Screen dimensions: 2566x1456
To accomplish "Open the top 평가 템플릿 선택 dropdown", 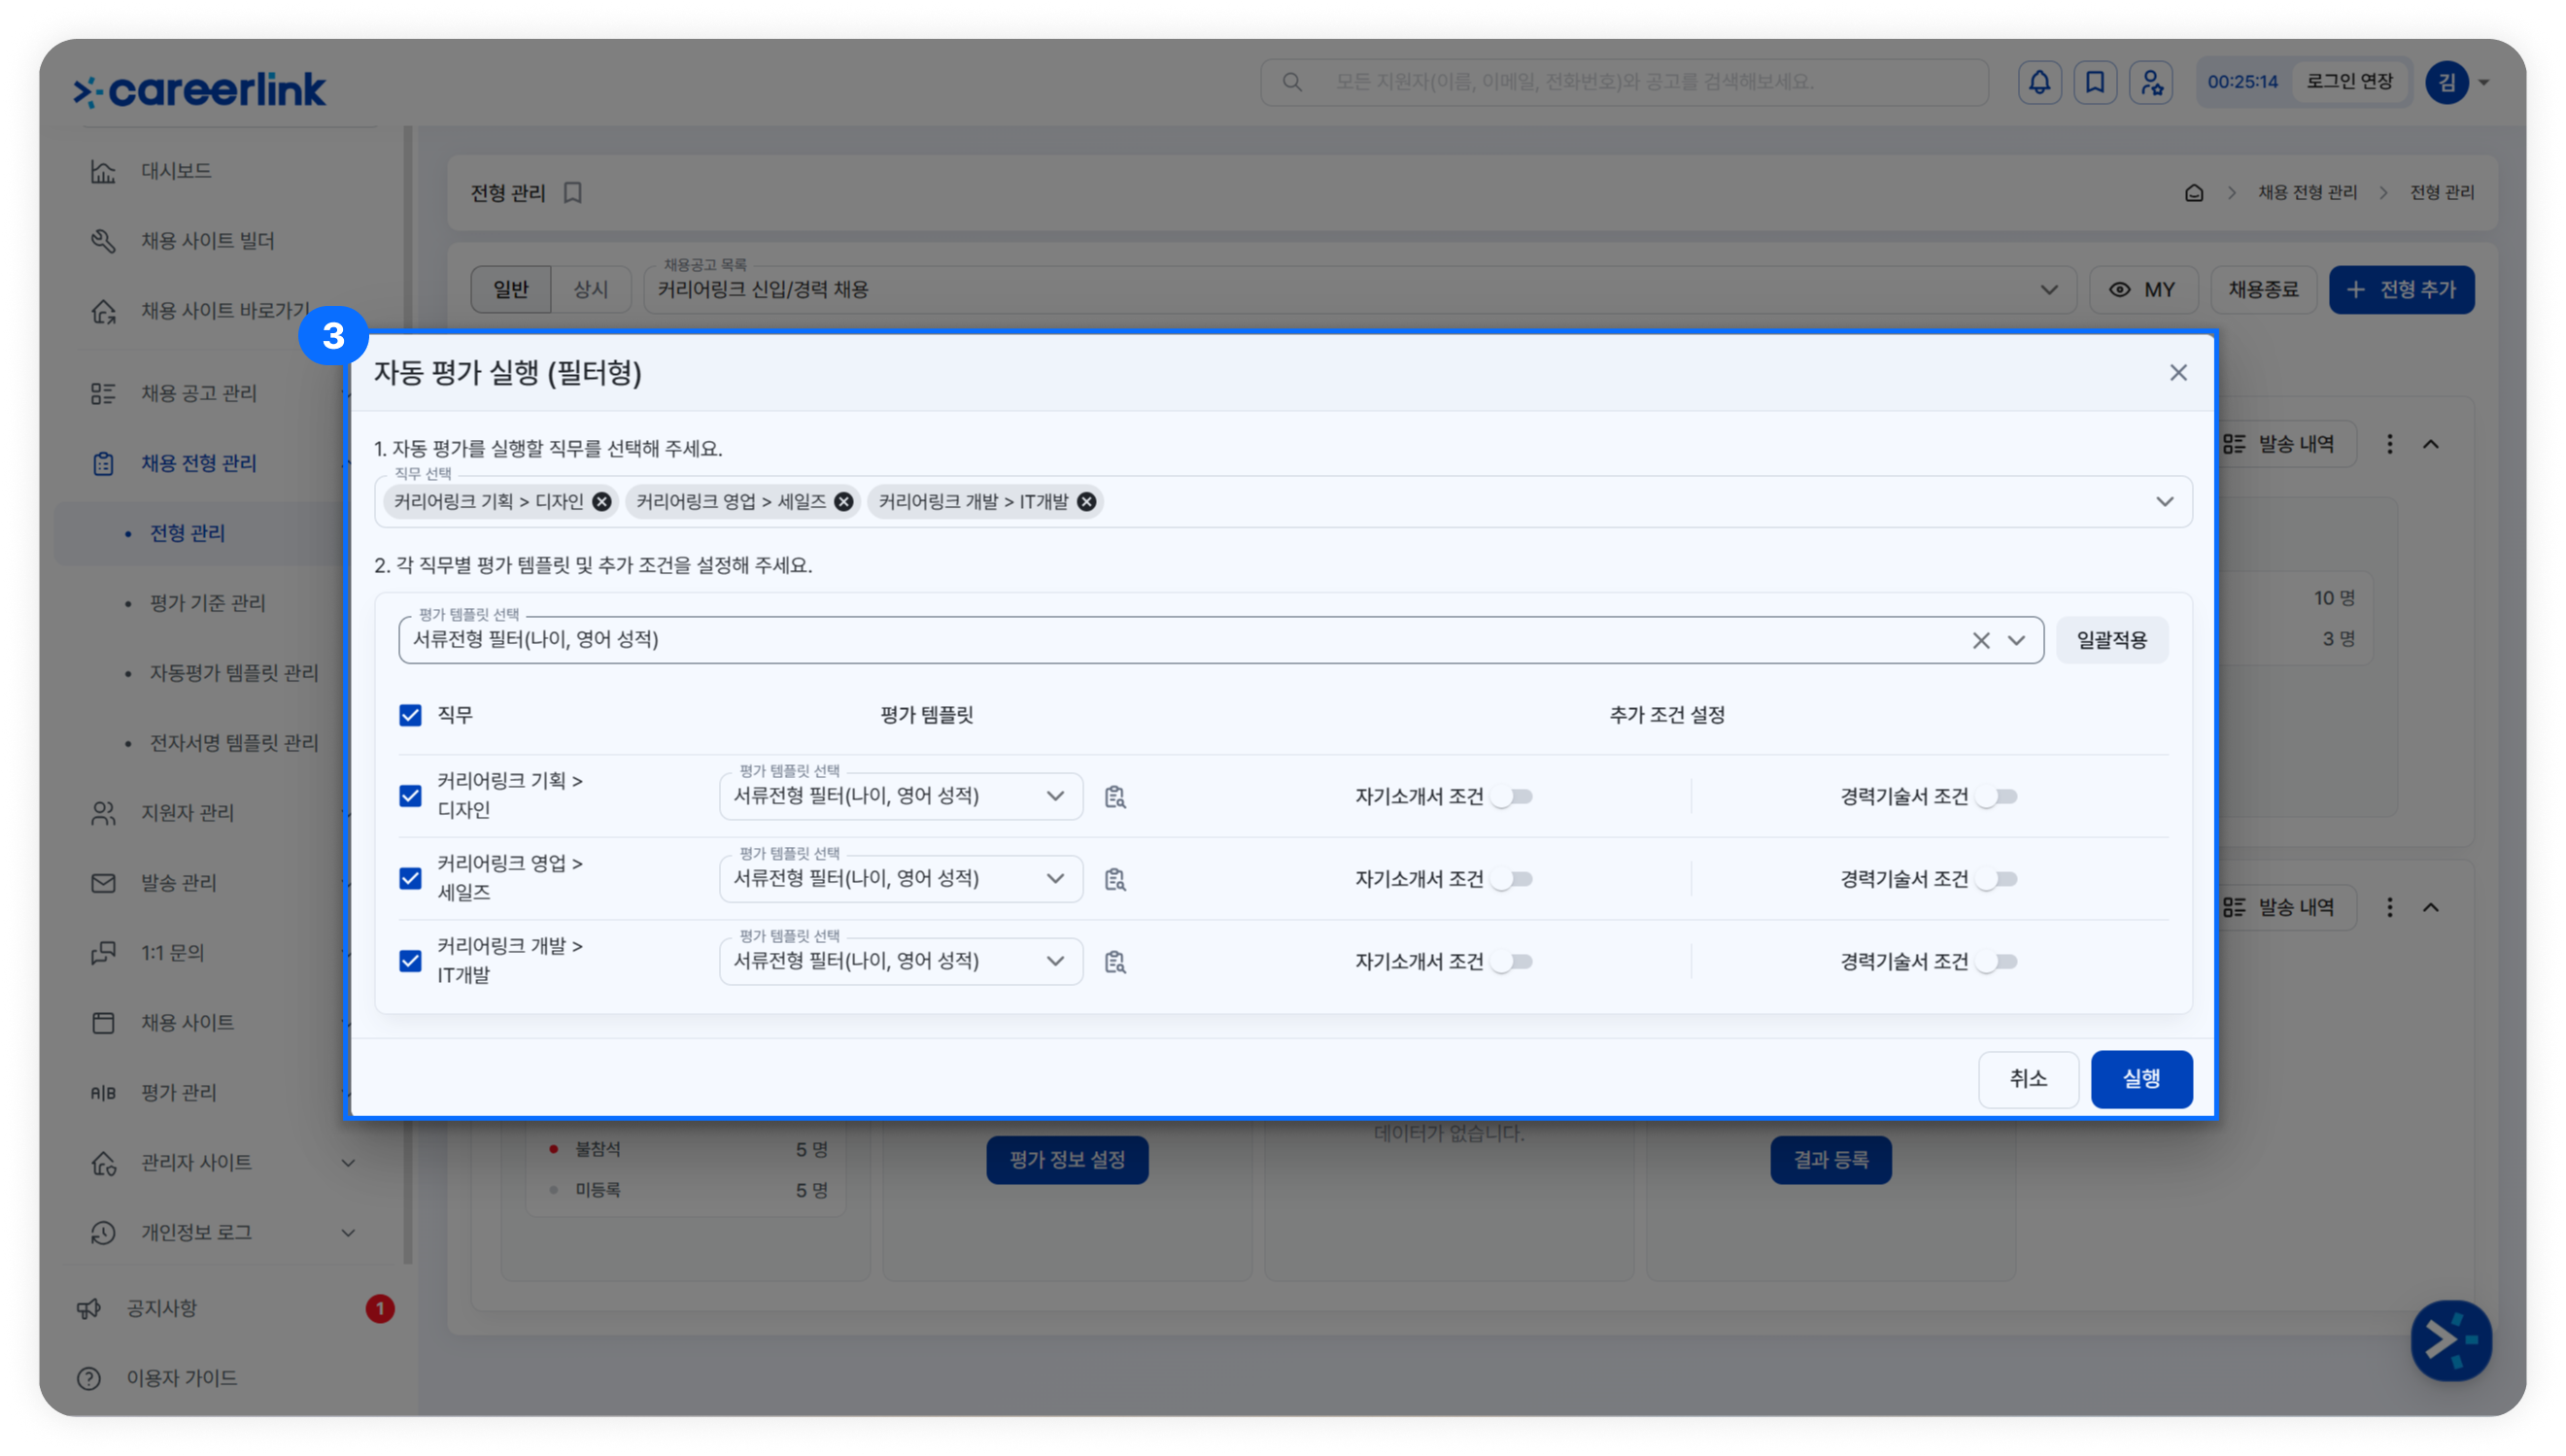I will pos(2016,640).
